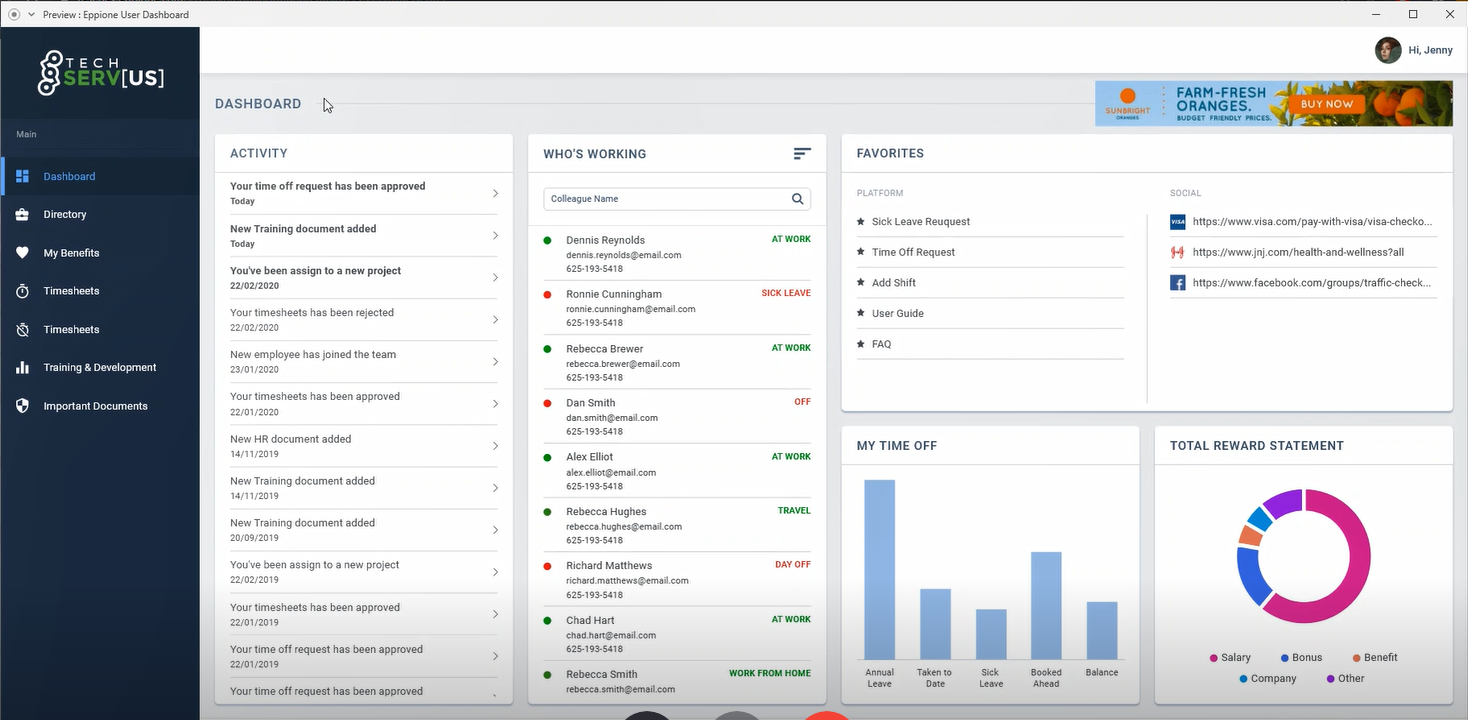Open the User Guide favorite link
Screen dimensions: 1468x720
pyautogui.click(x=897, y=314)
